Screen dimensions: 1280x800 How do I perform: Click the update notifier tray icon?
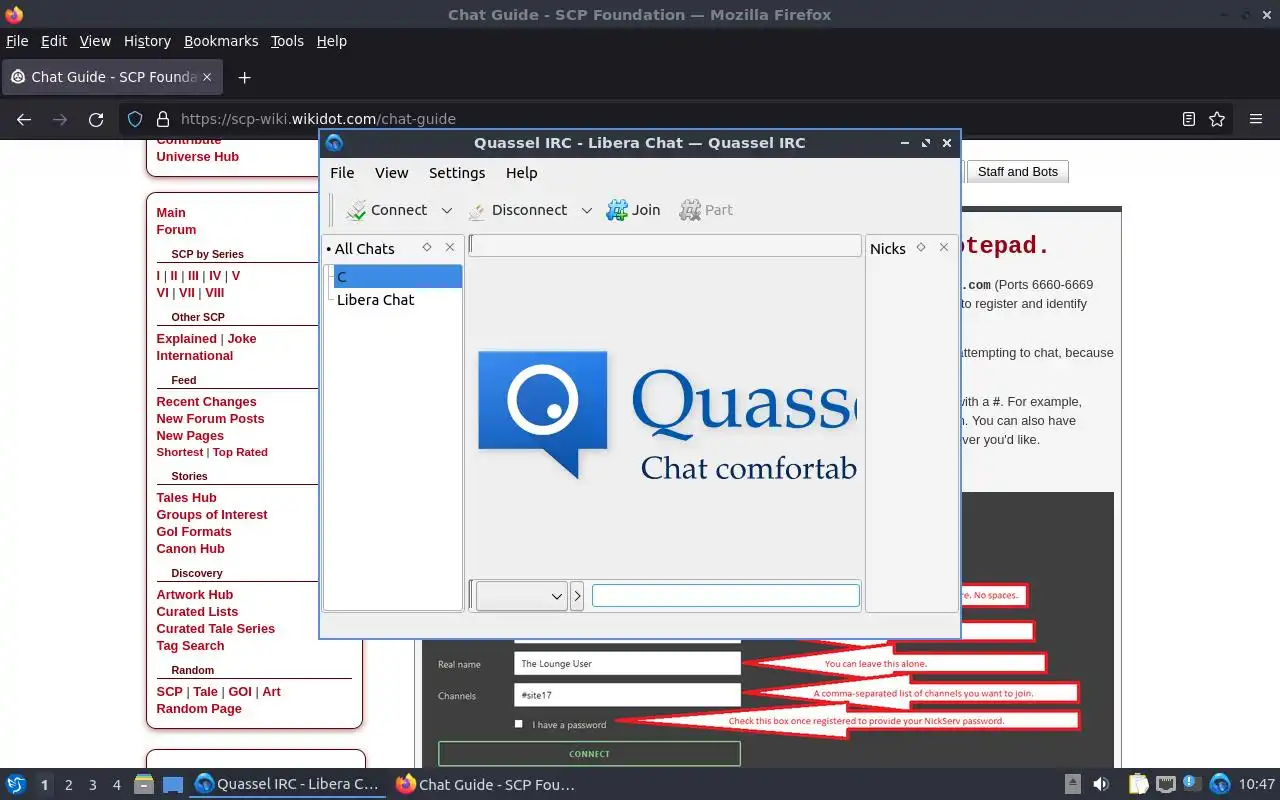(1192, 784)
